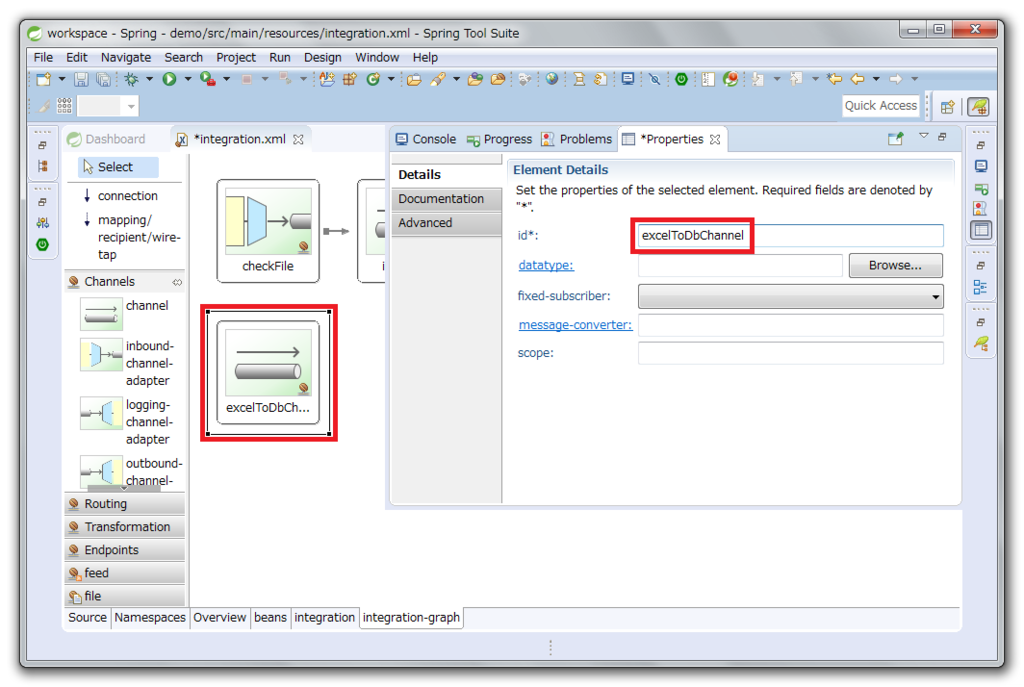Open the Documentation properties section
Screen dimensions: 1024x687
446,199
